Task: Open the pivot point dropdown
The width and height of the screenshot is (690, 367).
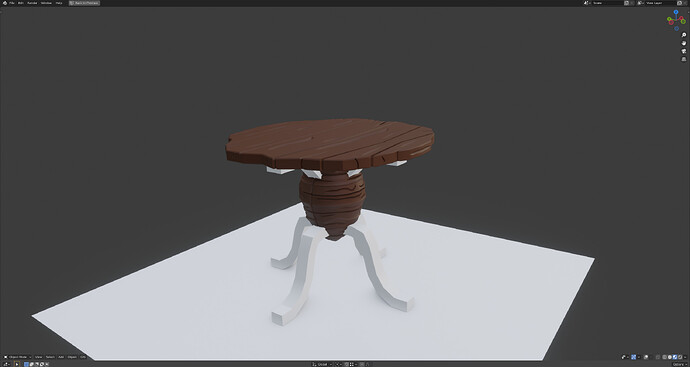Action: click(x=338, y=364)
